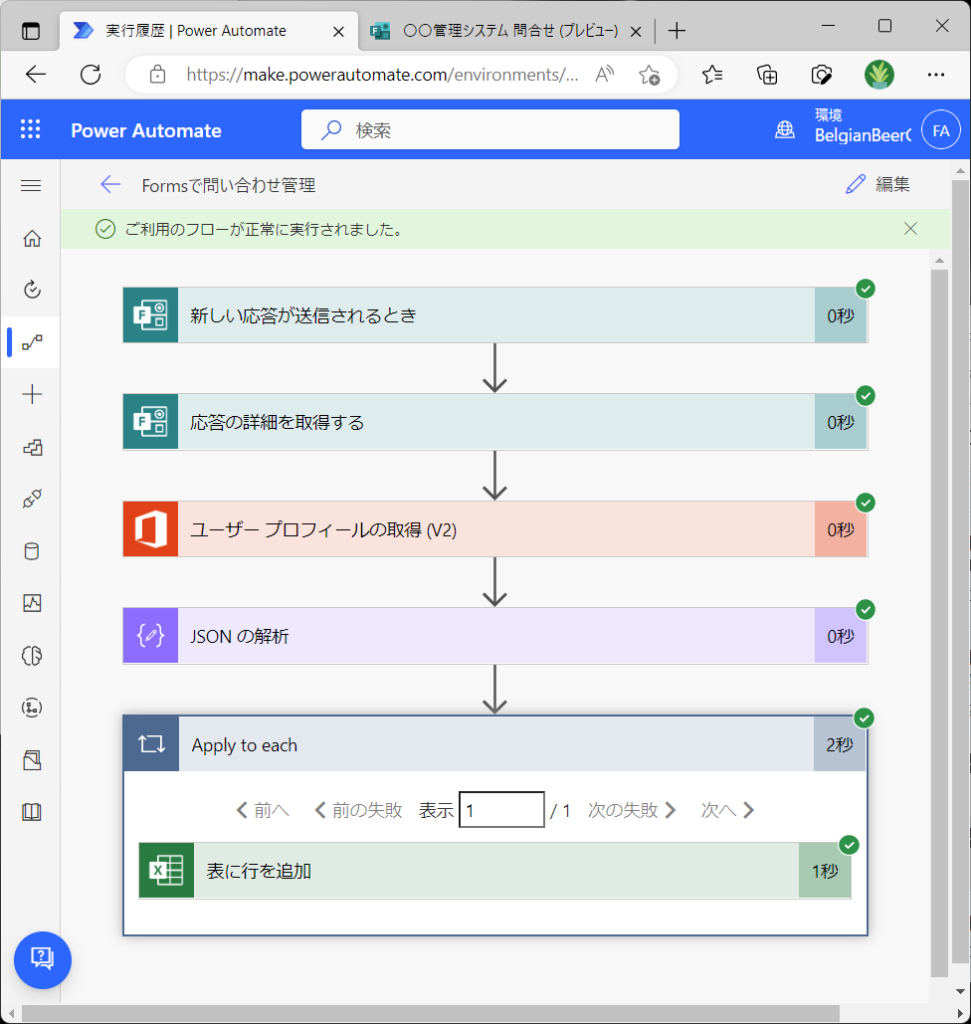Open My flows icon in sidebar

pyautogui.click(x=32, y=342)
